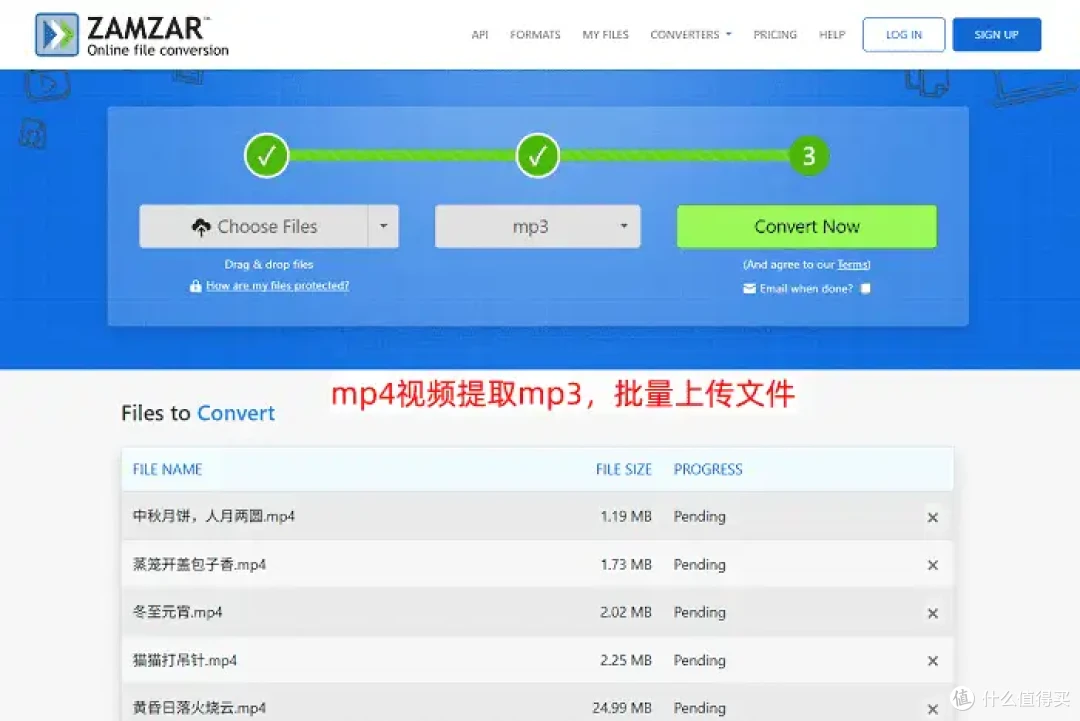Open the FORMATS menu item
This screenshot has width=1080, height=721.
(x=535, y=34)
